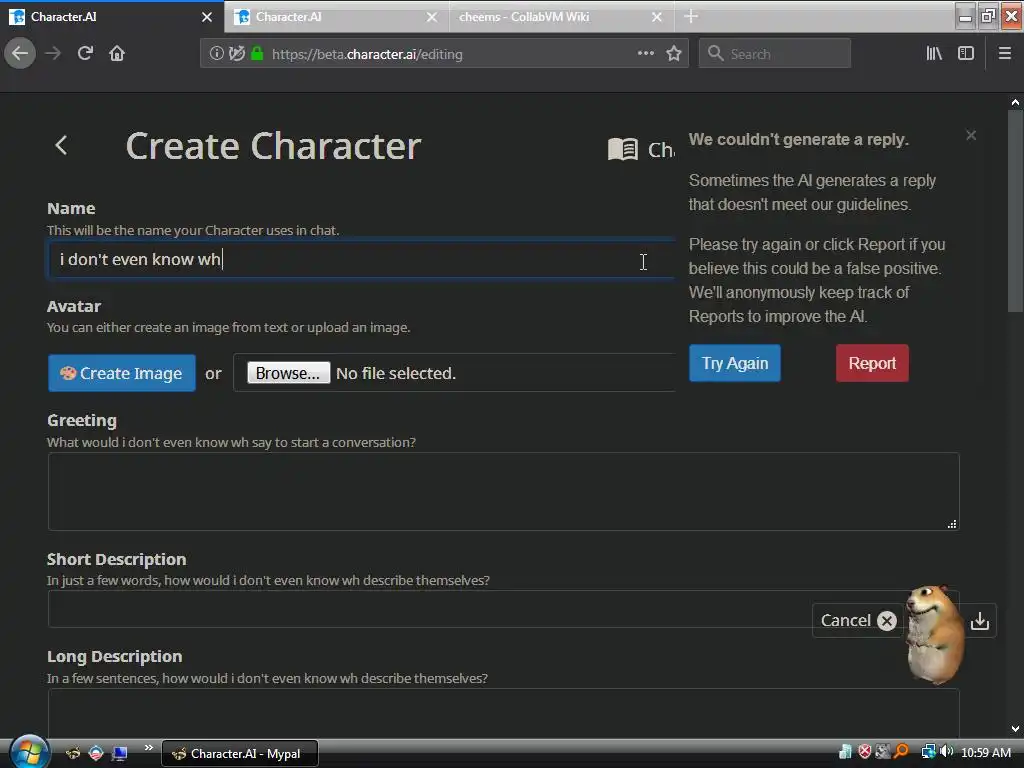
Task: Open the character book guide icon
Action: [x=622, y=149]
